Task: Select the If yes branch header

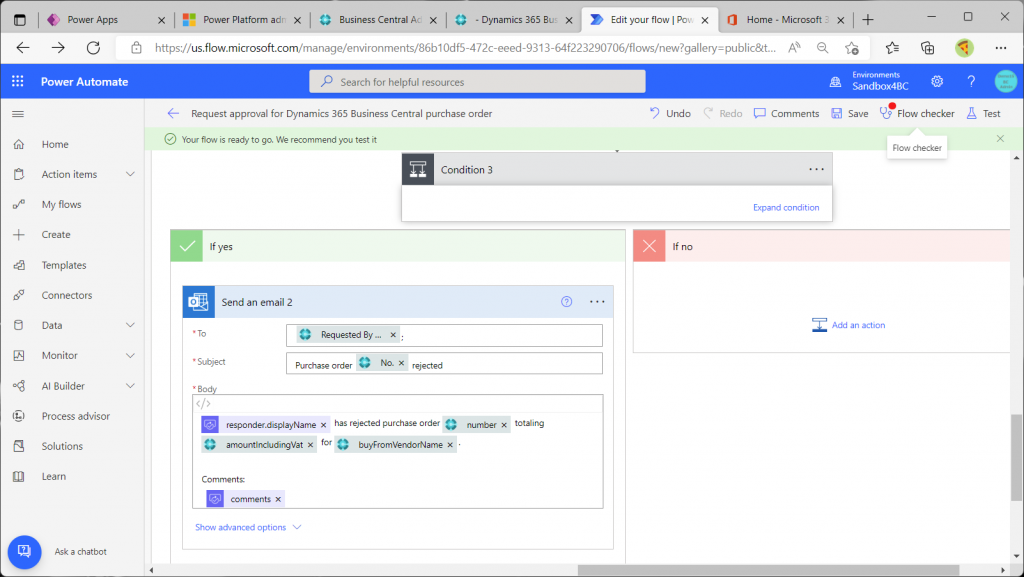Action: coord(398,246)
